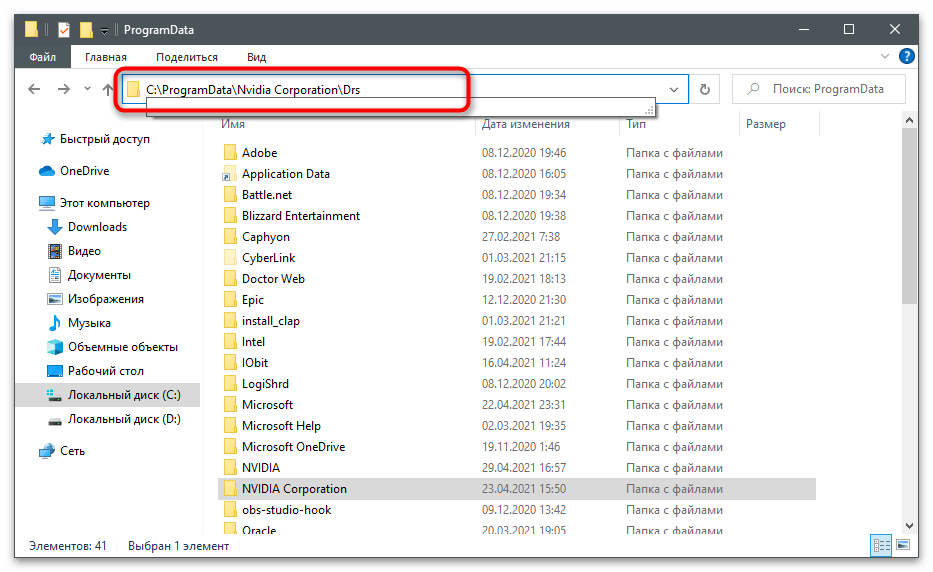The width and height of the screenshot is (933, 572).
Task: Select the Intel folder icon
Action: click(x=230, y=342)
